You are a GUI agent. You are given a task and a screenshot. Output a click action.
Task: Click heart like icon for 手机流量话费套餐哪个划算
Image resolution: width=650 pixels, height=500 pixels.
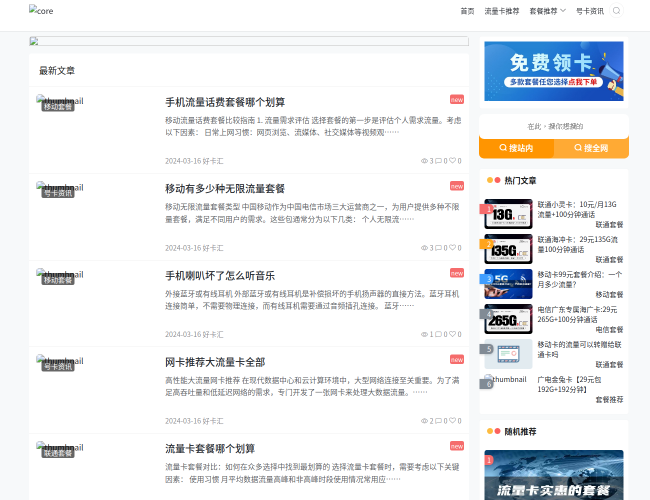click(x=452, y=161)
